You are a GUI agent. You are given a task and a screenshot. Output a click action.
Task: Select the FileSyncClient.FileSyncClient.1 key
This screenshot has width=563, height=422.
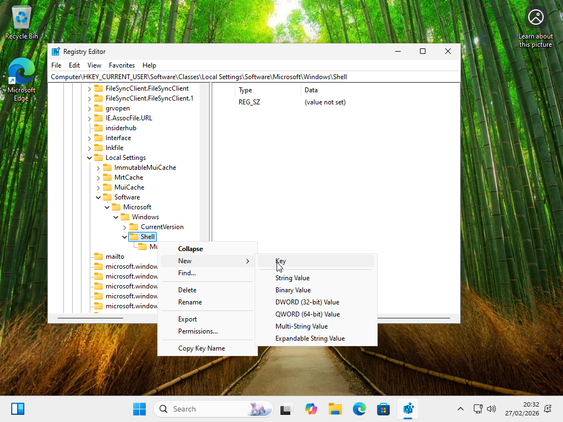click(x=149, y=98)
